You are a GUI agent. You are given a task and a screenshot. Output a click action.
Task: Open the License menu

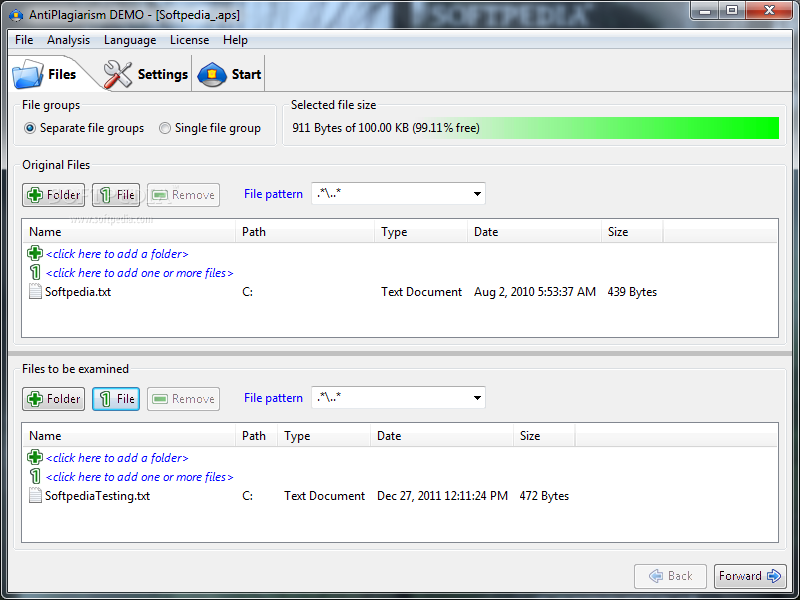tap(189, 40)
